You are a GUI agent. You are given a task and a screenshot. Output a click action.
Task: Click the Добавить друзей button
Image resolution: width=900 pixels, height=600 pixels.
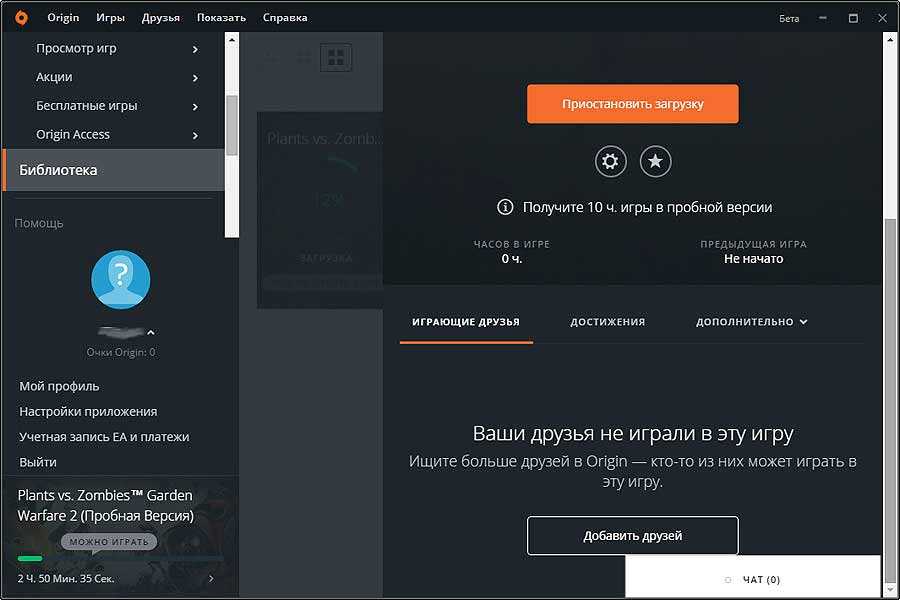633,536
